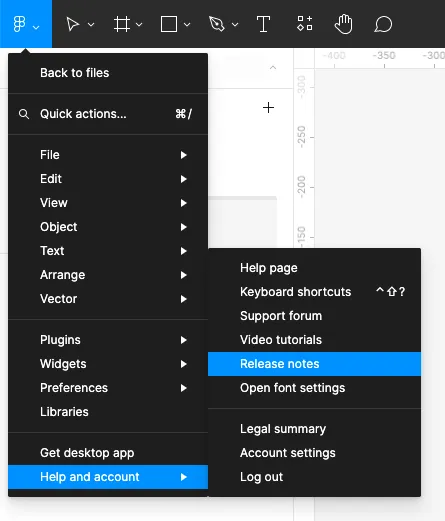Open Libraries from the menu
Image resolution: width=445 pixels, height=521 pixels.
pyautogui.click(x=108, y=412)
